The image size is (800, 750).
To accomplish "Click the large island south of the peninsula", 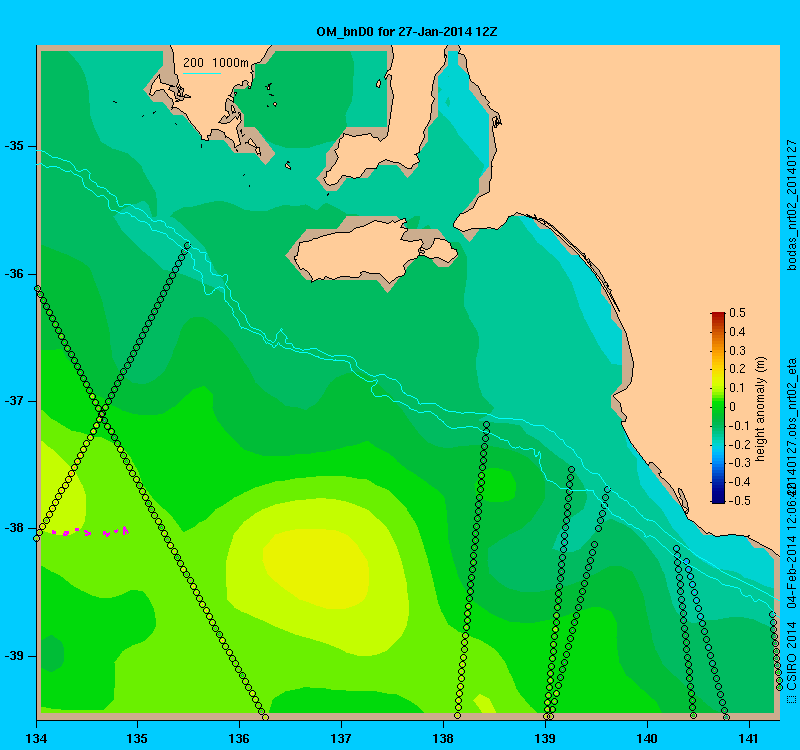I will [375, 252].
